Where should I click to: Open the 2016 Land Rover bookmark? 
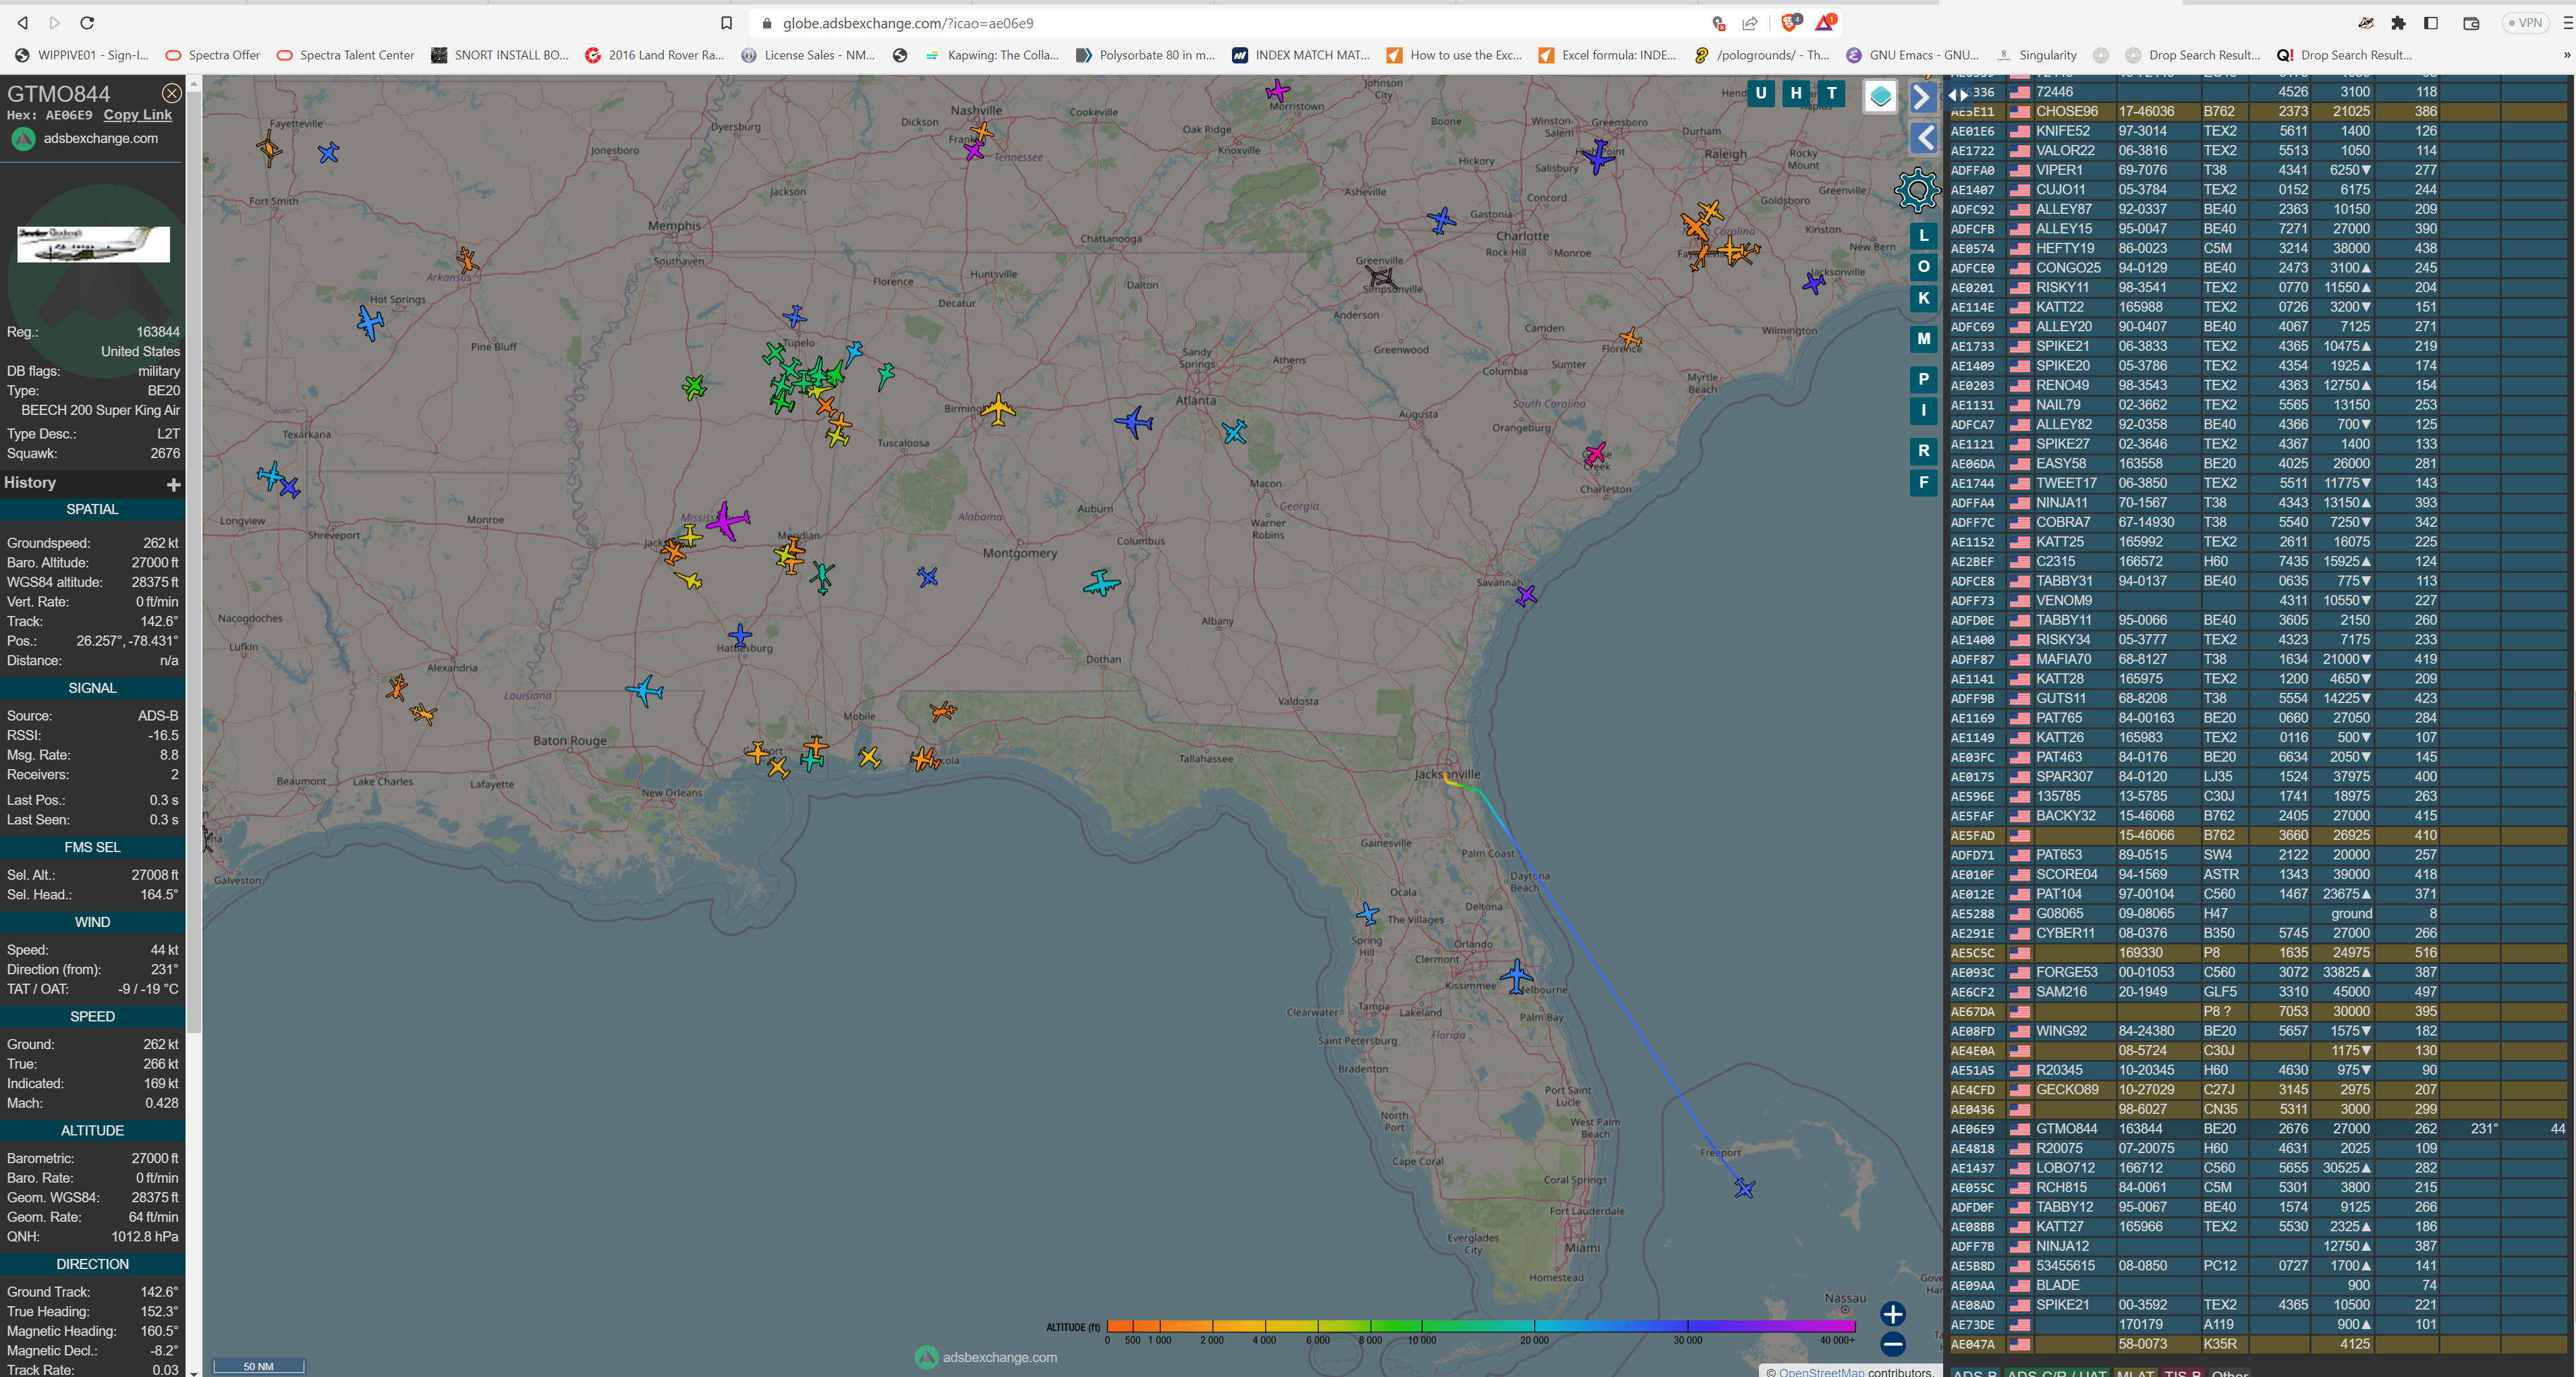pyautogui.click(x=654, y=55)
